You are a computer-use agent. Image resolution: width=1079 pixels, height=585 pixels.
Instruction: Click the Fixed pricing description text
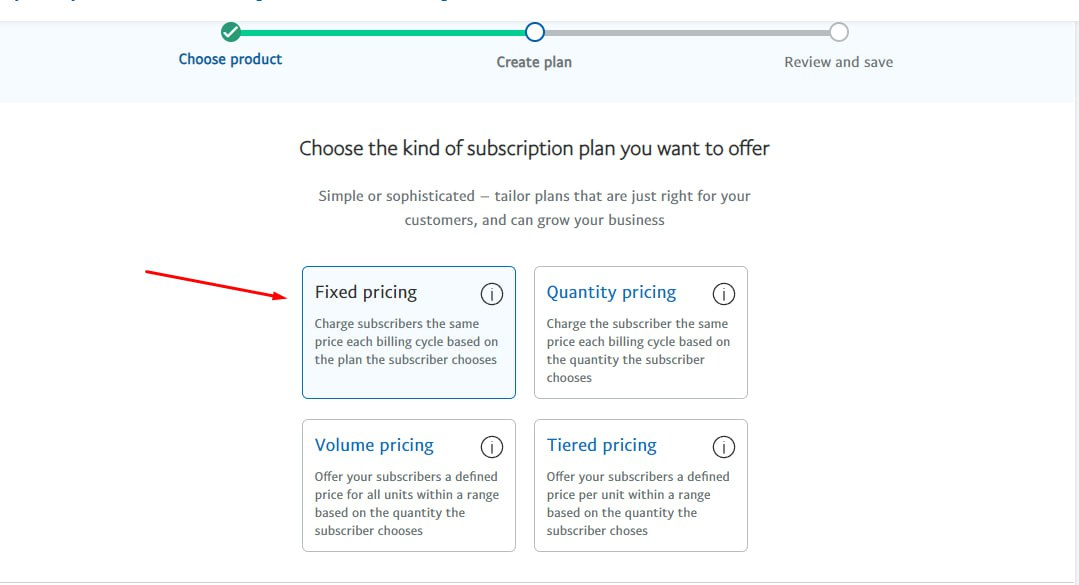(406, 342)
